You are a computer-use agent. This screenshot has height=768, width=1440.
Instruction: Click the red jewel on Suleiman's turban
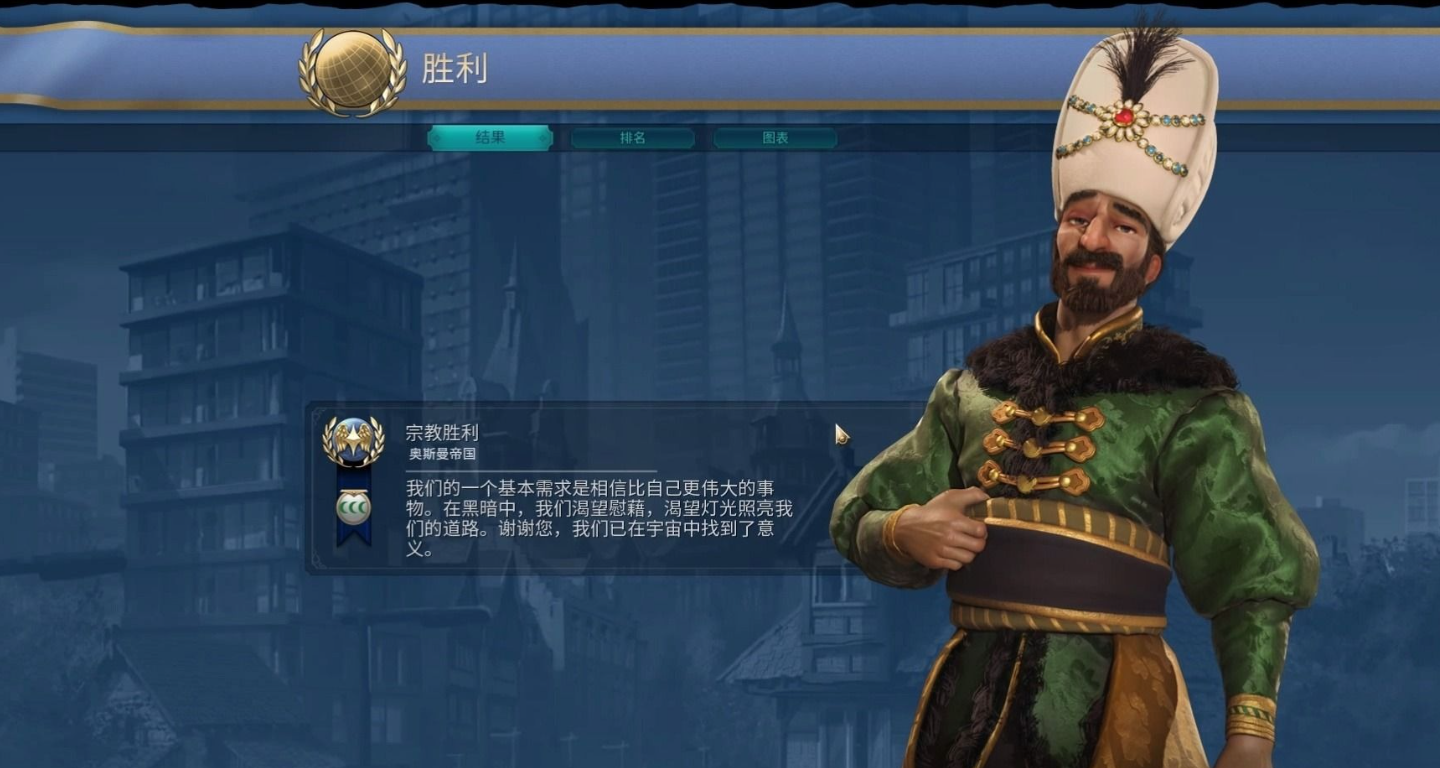[x=1124, y=117]
